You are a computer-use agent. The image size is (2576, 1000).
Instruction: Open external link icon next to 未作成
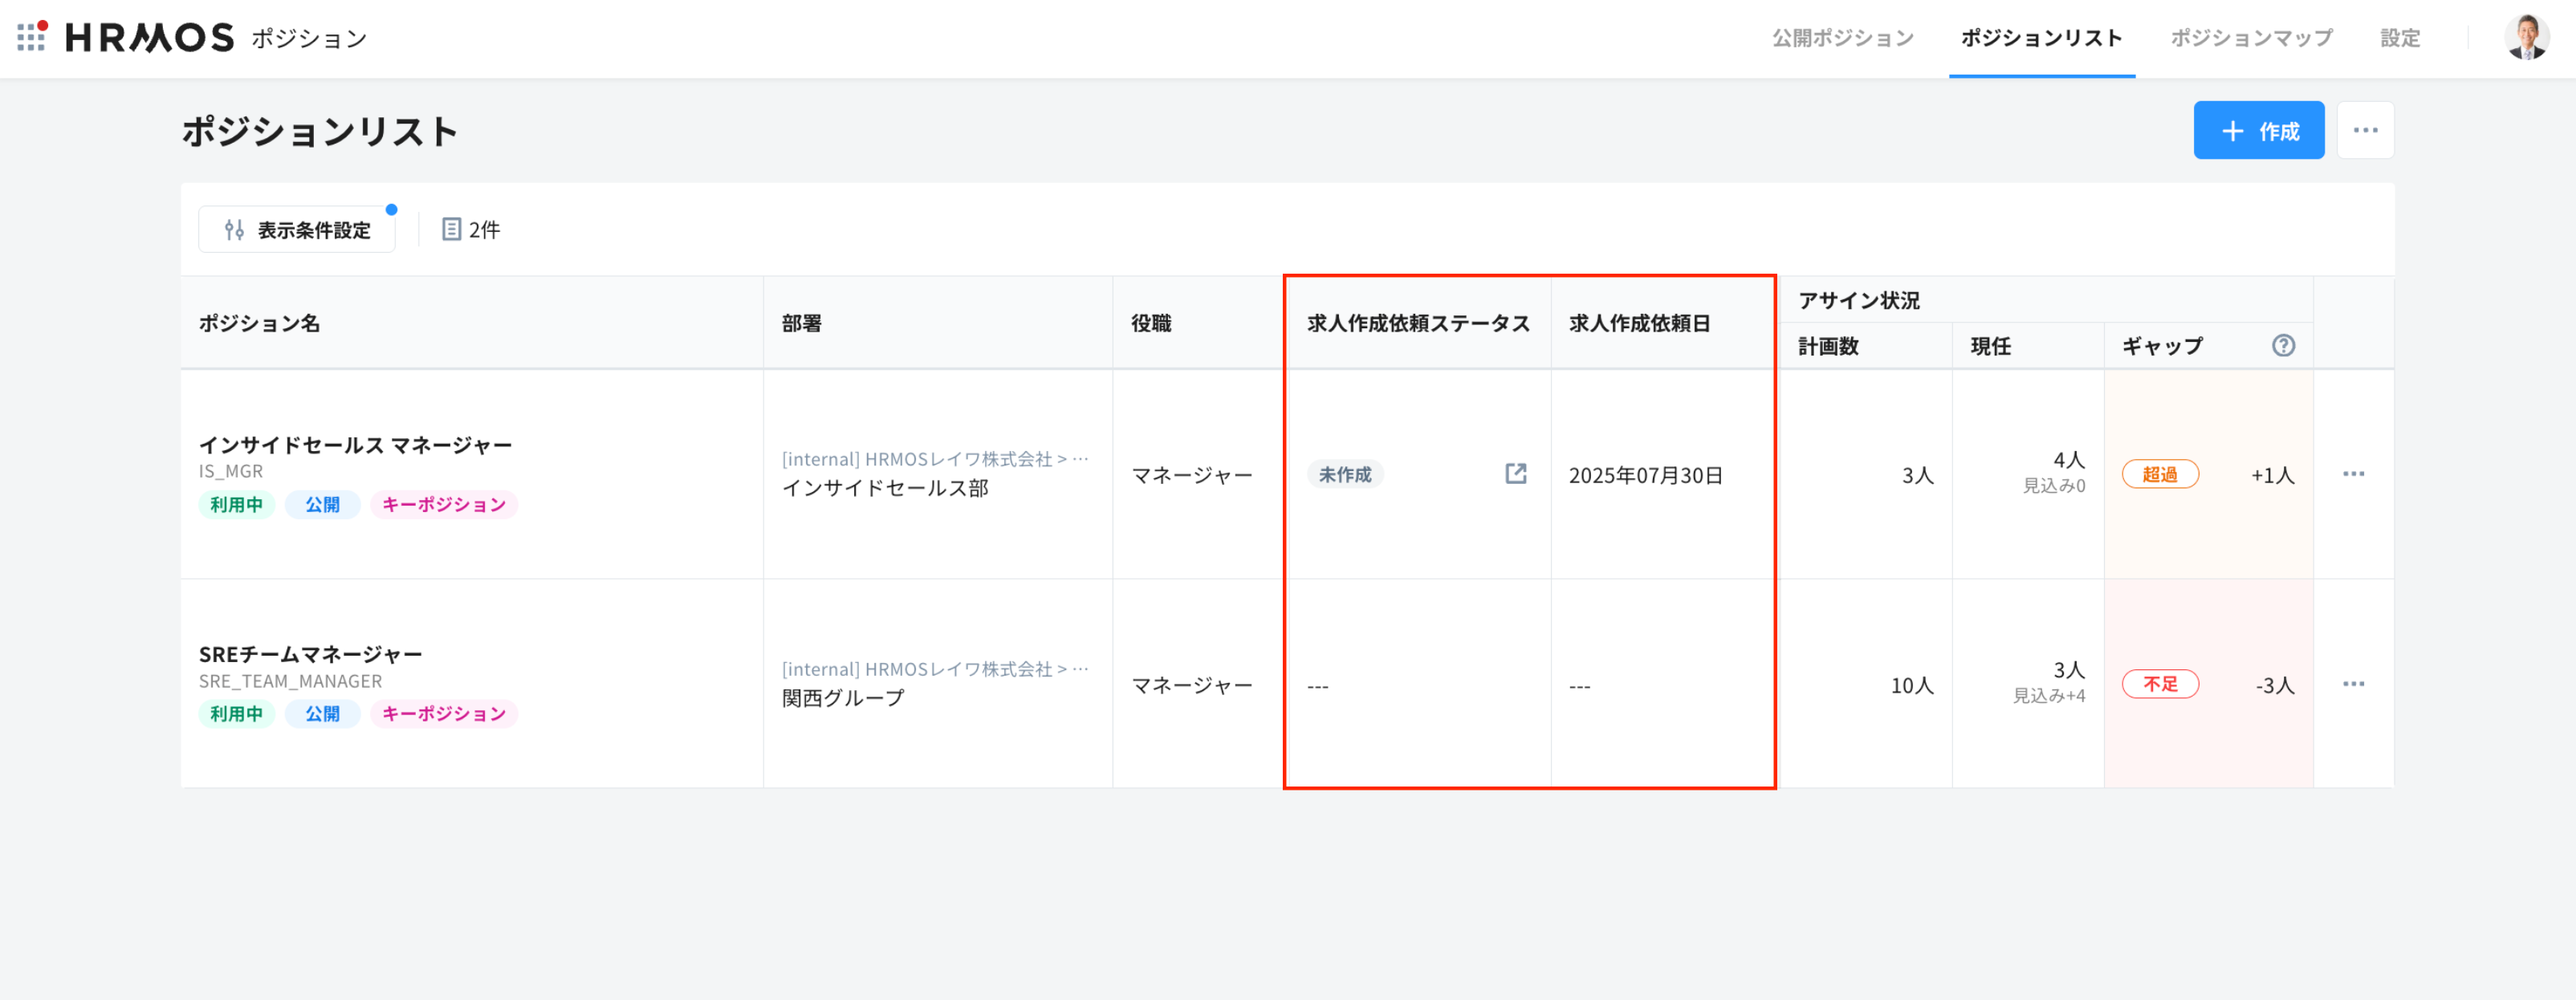click(x=1515, y=474)
